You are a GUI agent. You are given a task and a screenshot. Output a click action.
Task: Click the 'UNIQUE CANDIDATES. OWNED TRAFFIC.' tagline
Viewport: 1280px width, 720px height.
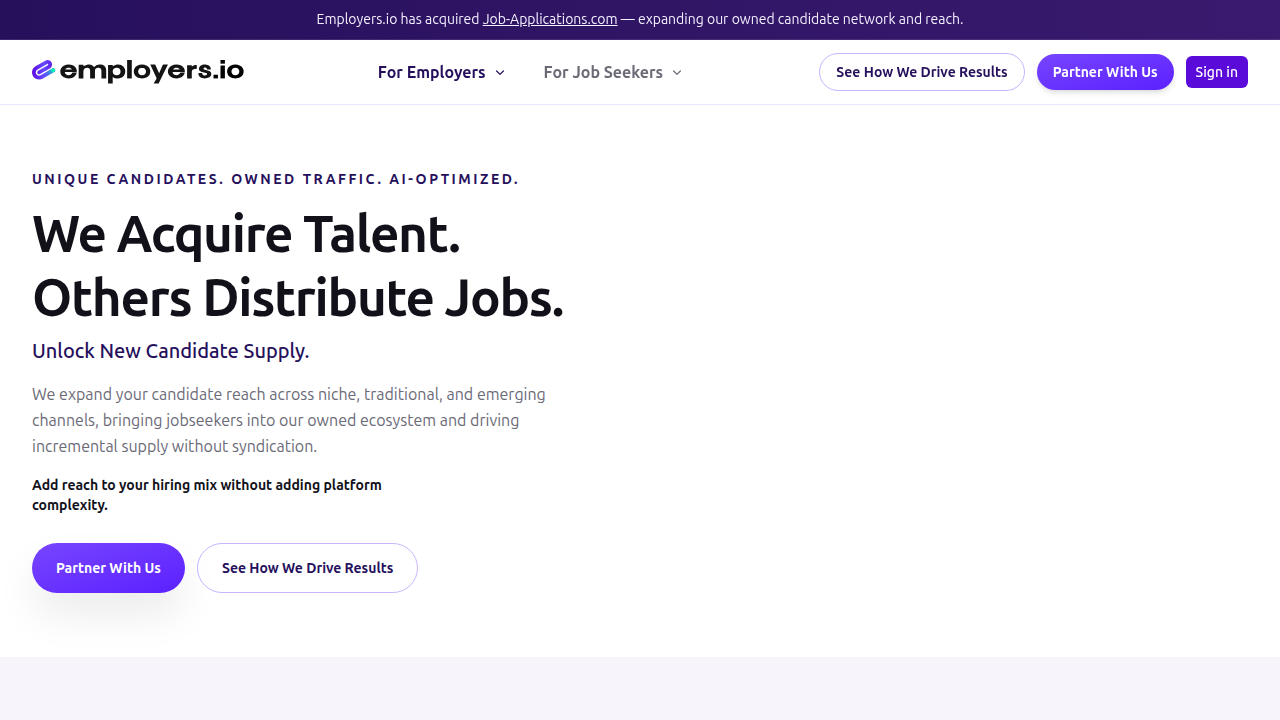[x=275, y=179]
